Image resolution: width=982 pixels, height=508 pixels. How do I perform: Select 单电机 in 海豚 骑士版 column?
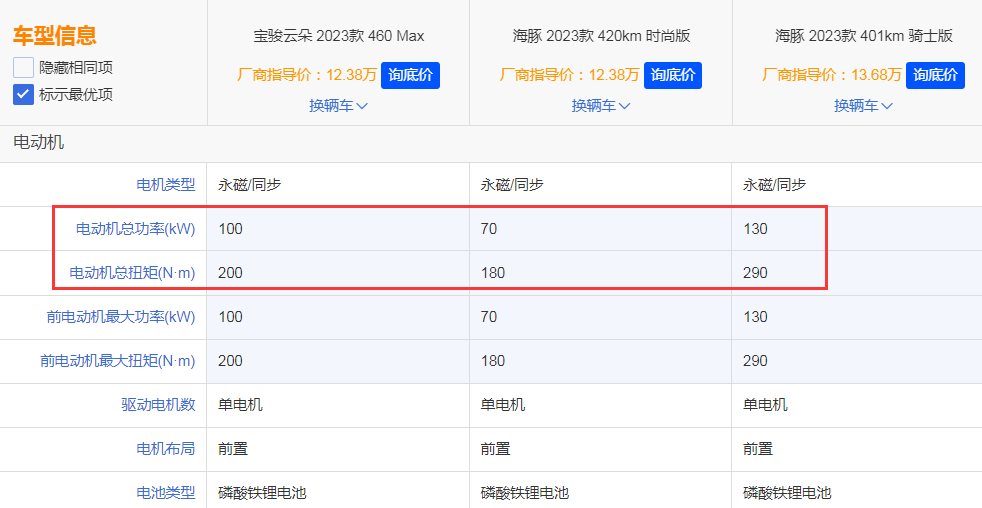click(765, 405)
